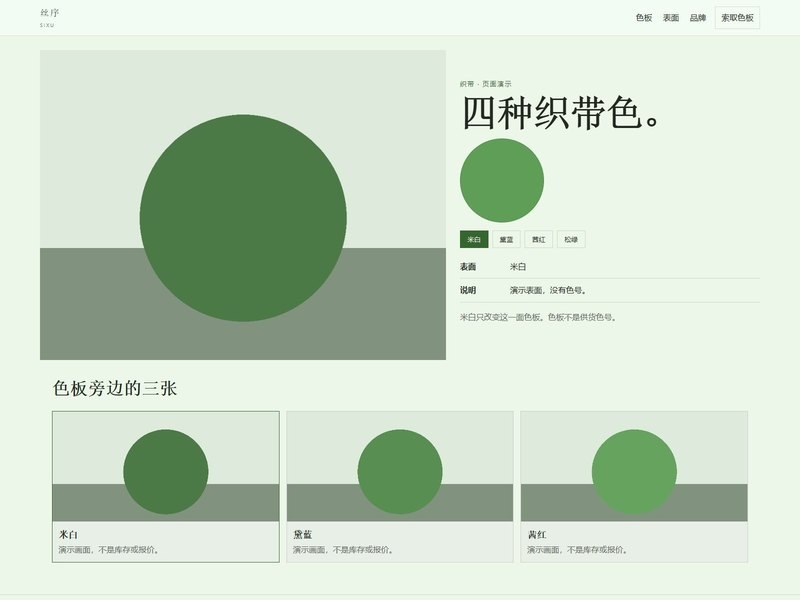
Task: Click the 黛蓝 card title text
Action: pos(303,535)
